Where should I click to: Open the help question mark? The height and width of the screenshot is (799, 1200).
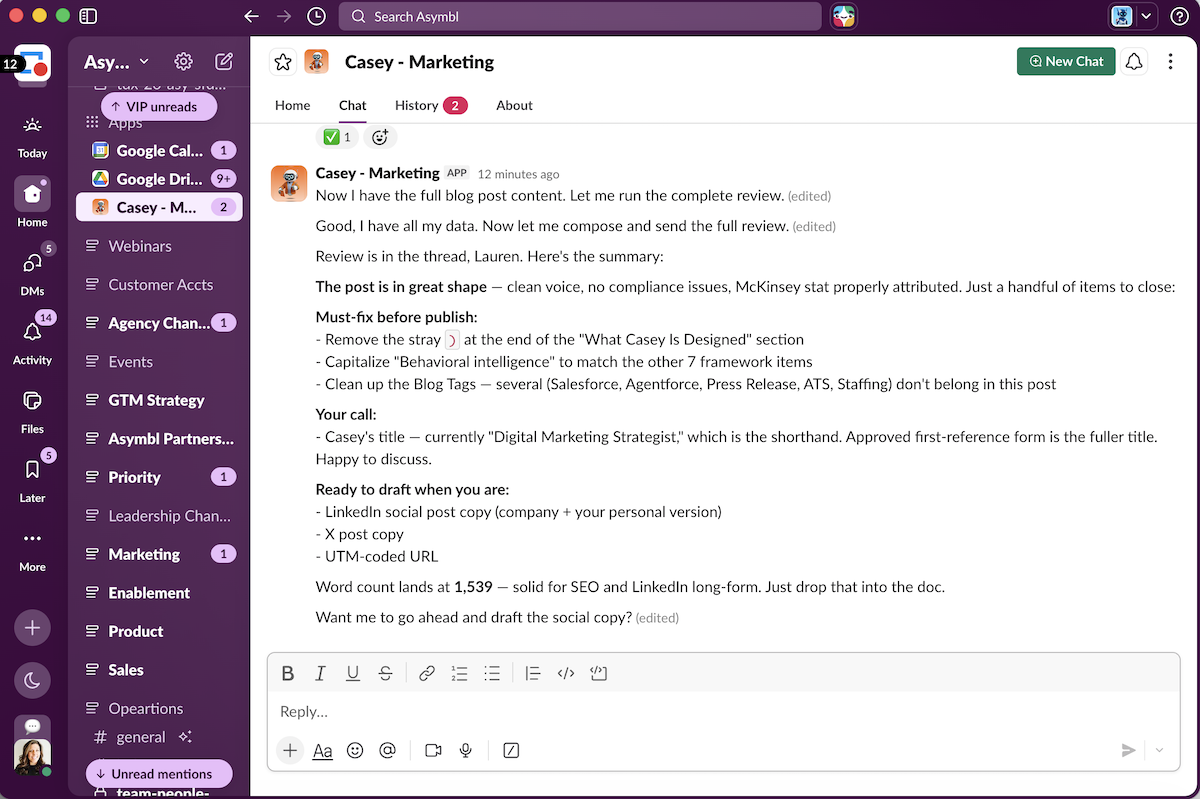click(x=1179, y=16)
